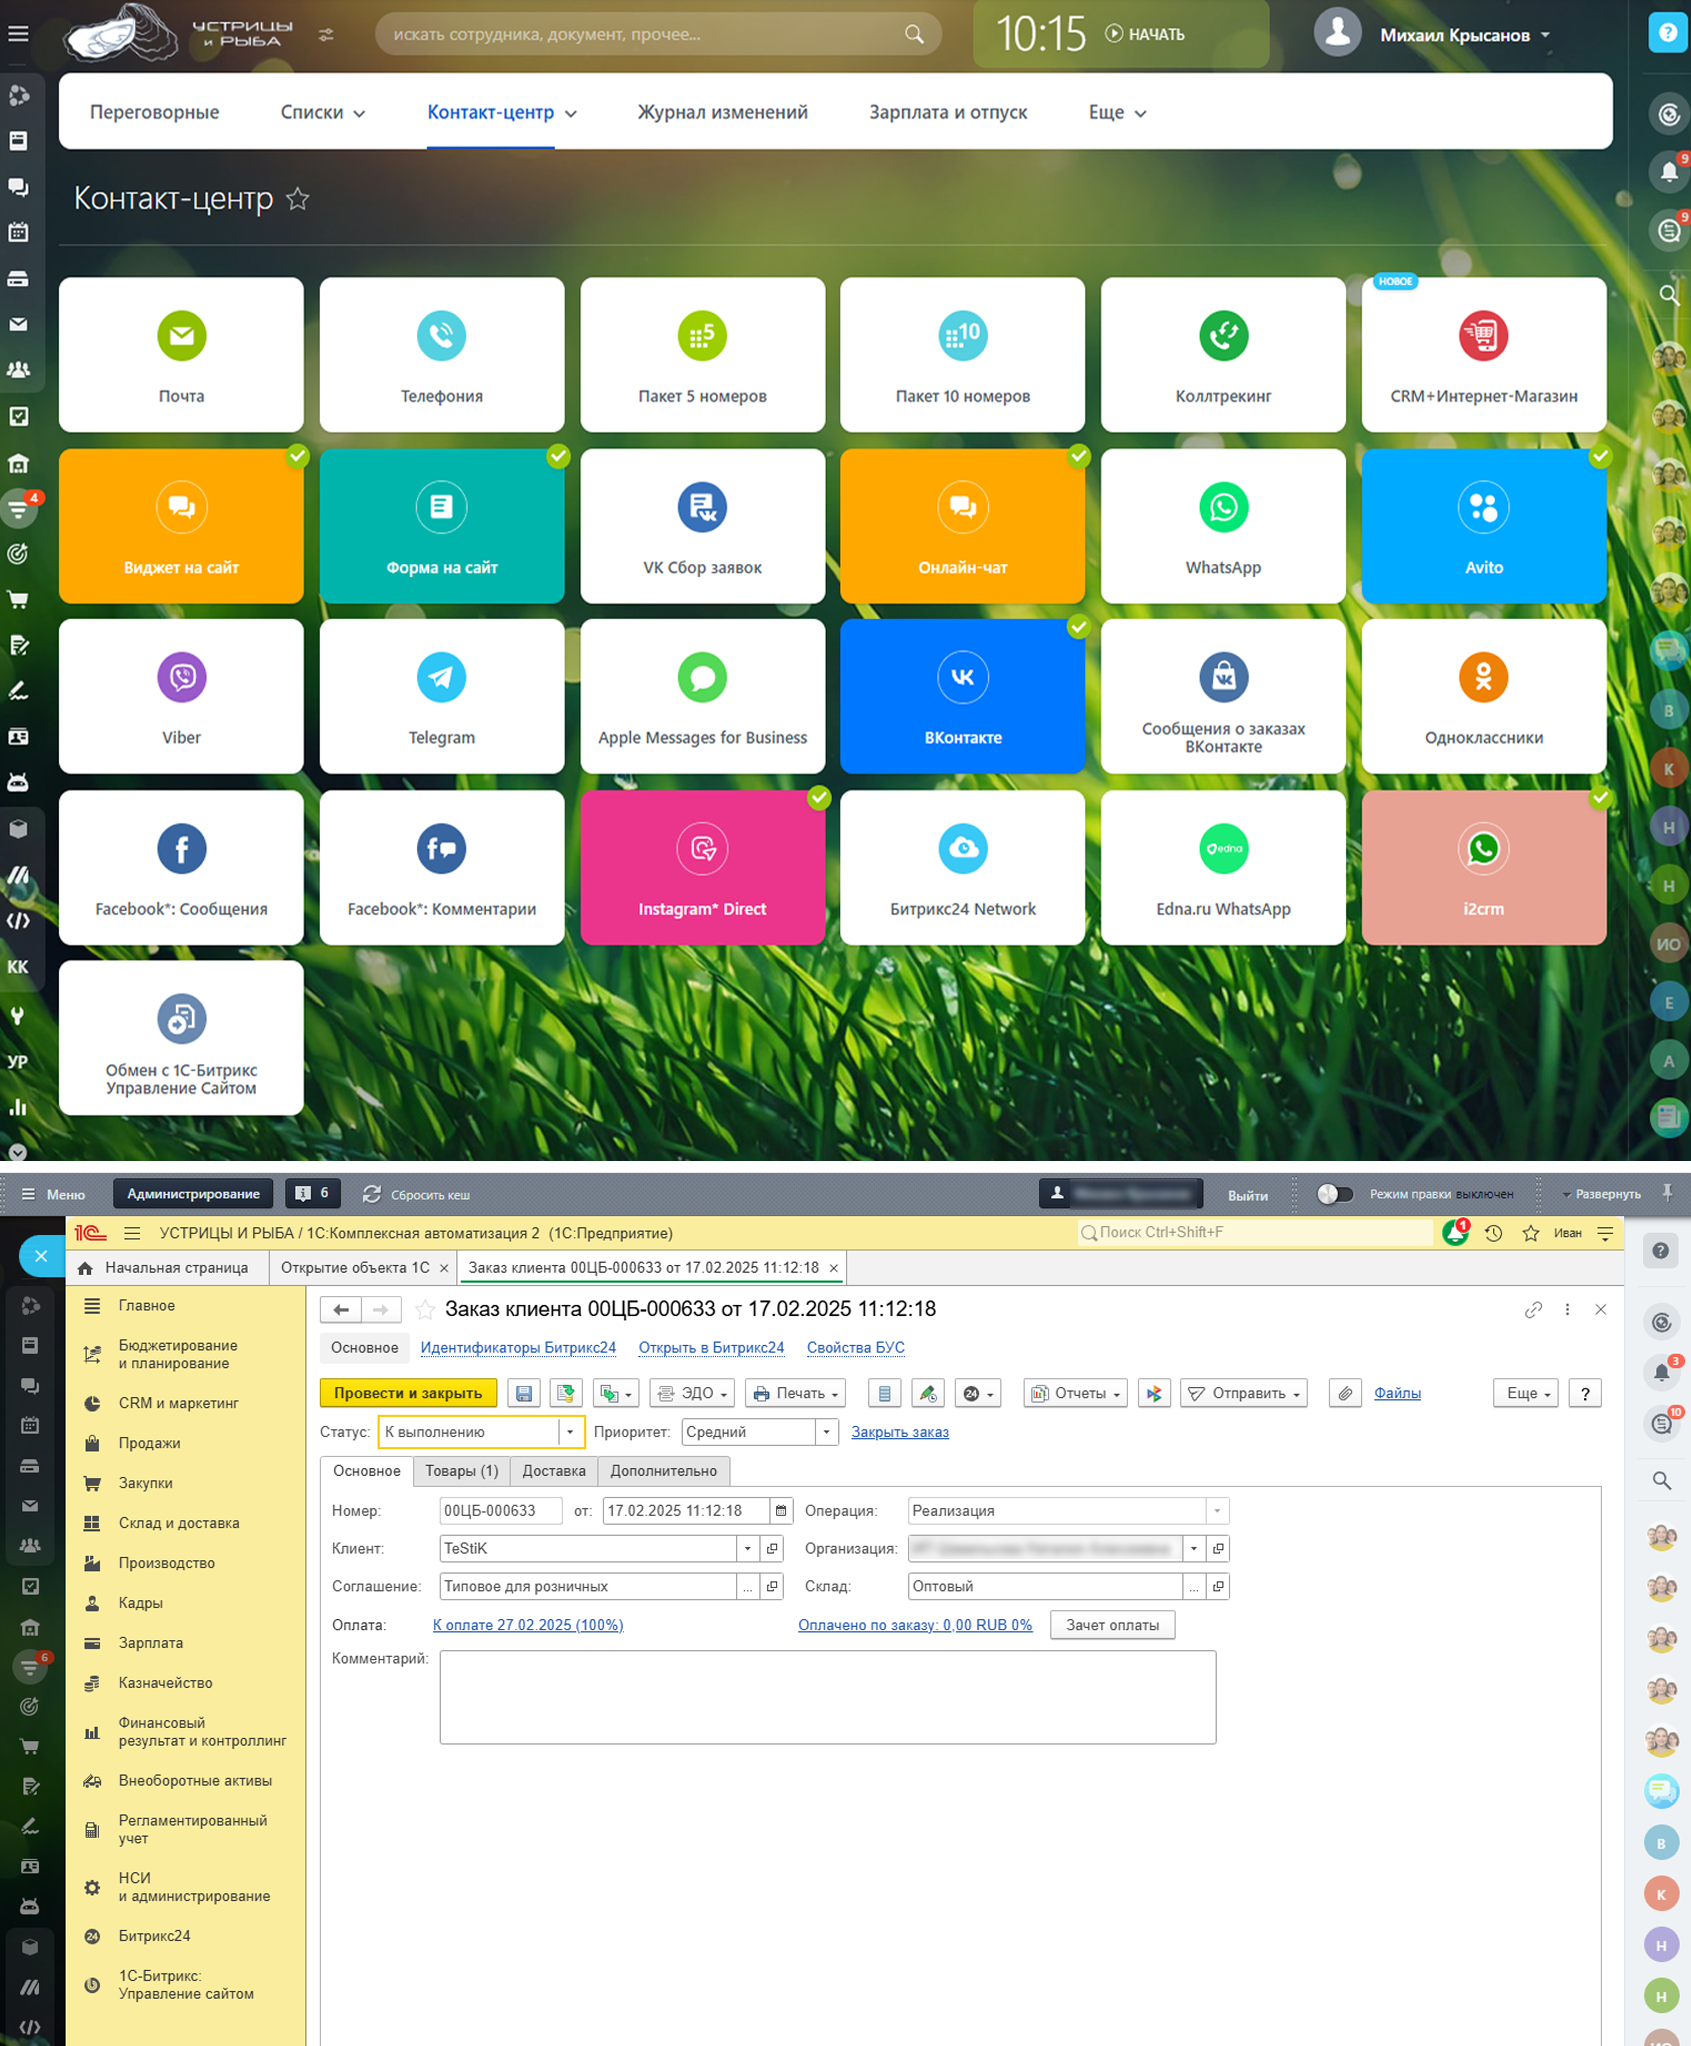The image size is (1691, 2046).
Task: Save the order with the floppy disk icon
Action: [524, 1393]
